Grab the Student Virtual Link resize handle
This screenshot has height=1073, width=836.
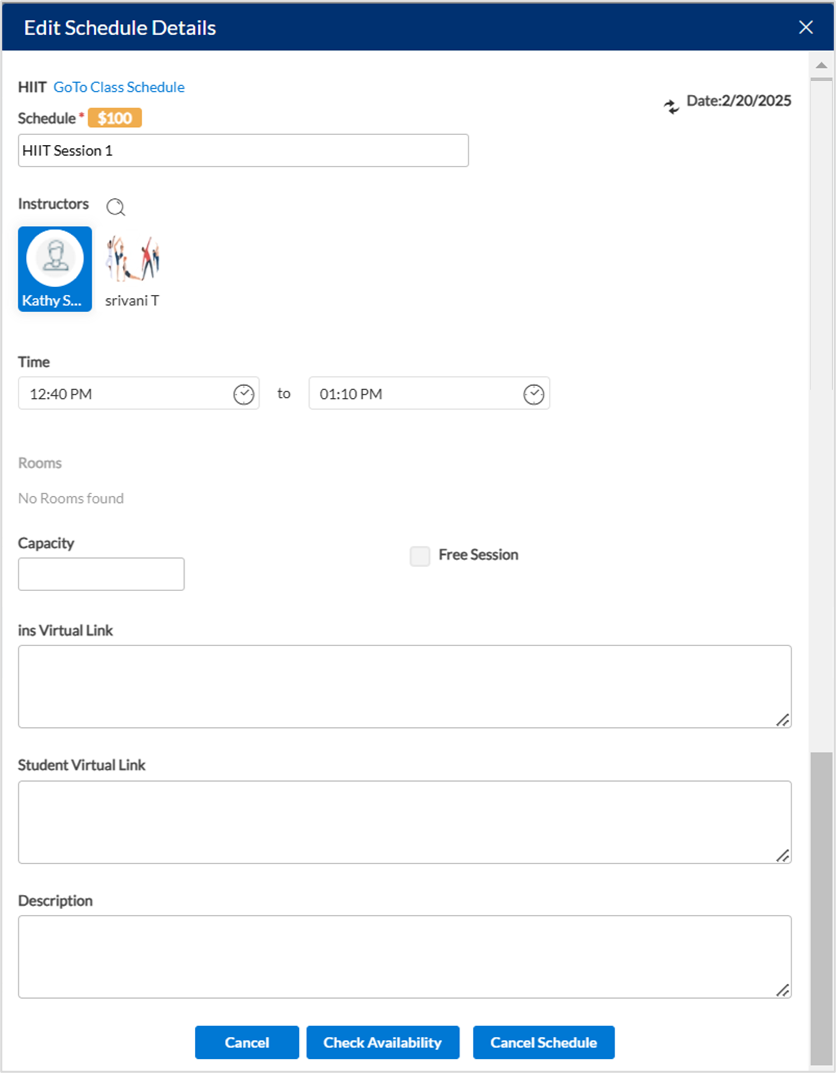point(783,855)
